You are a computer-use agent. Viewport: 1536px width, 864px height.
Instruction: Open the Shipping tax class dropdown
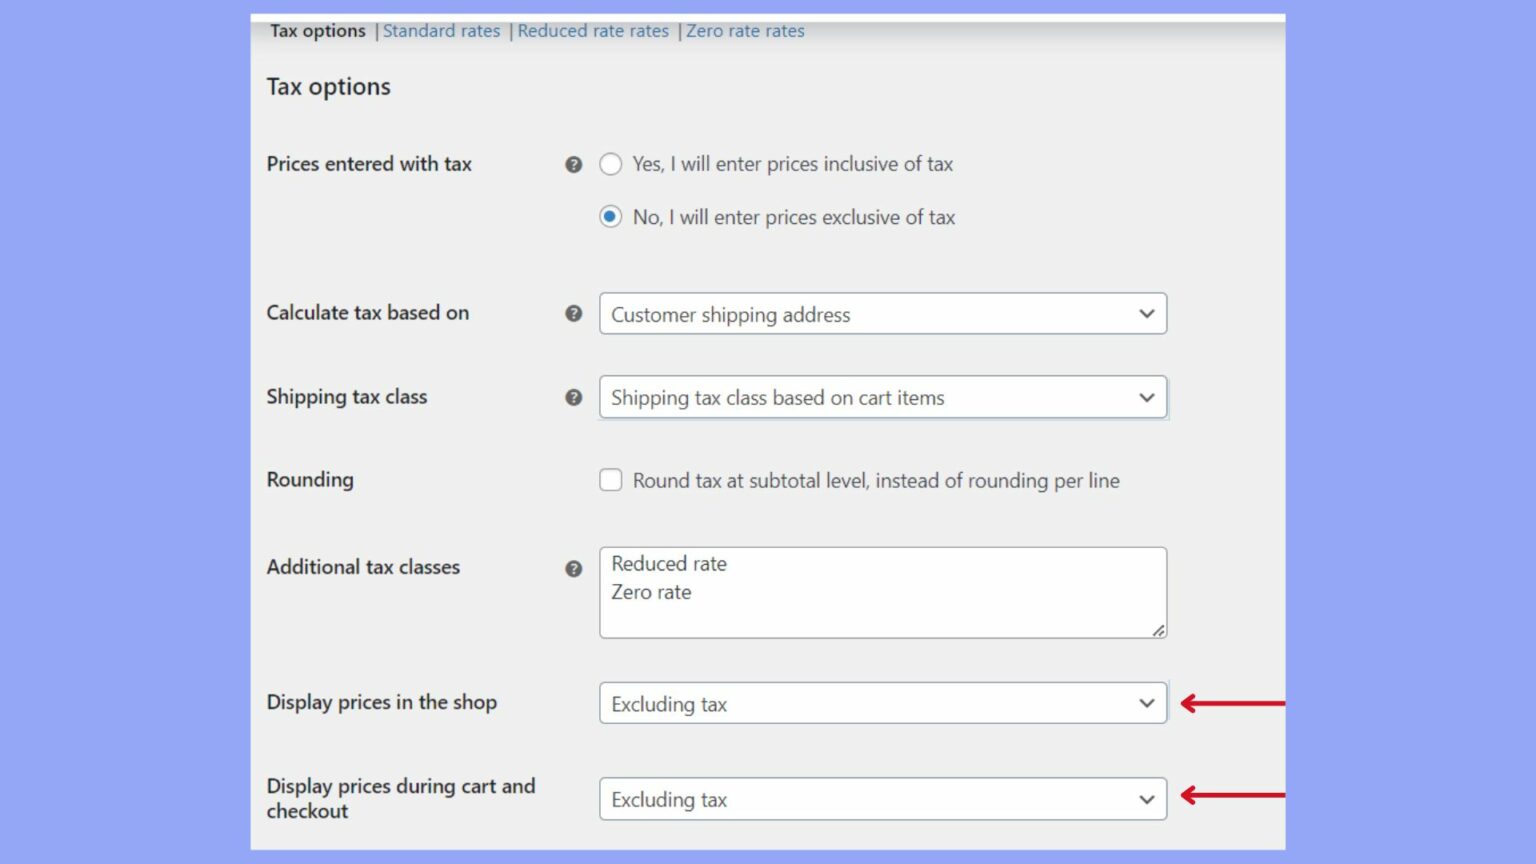[882, 397]
